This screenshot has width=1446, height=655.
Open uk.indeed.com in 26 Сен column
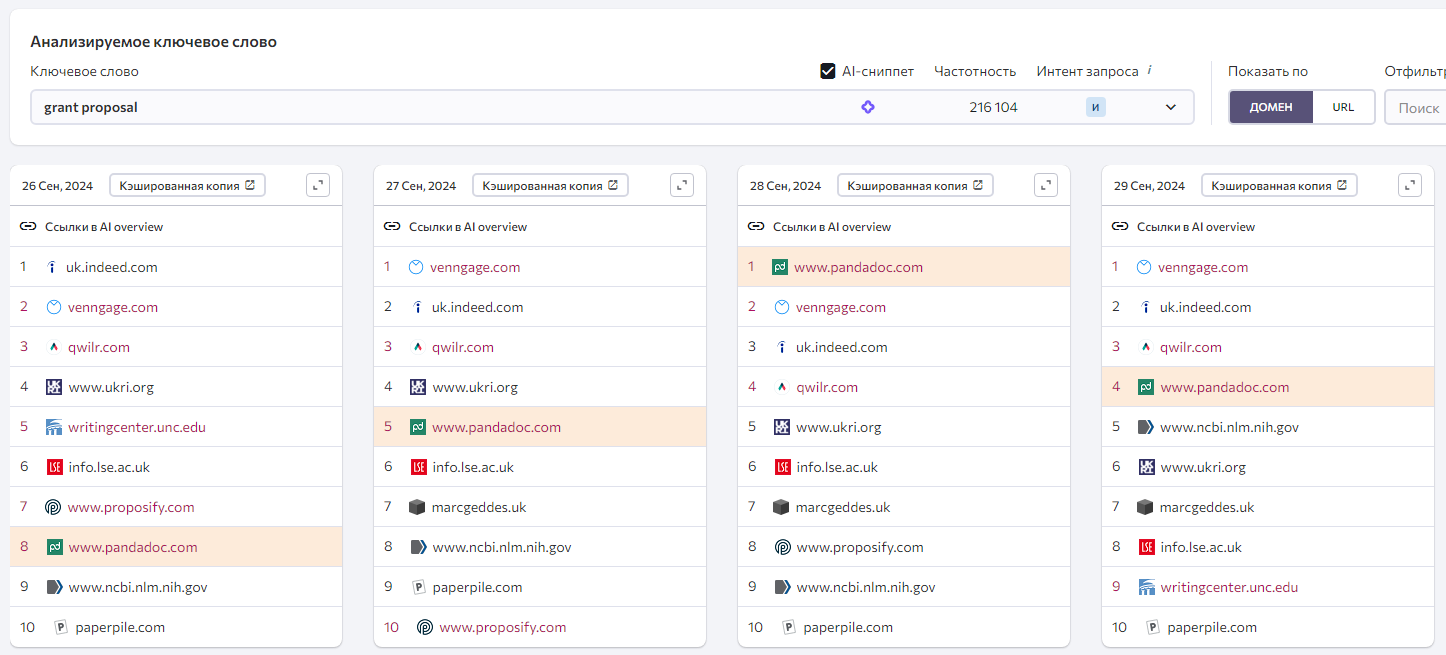112,267
